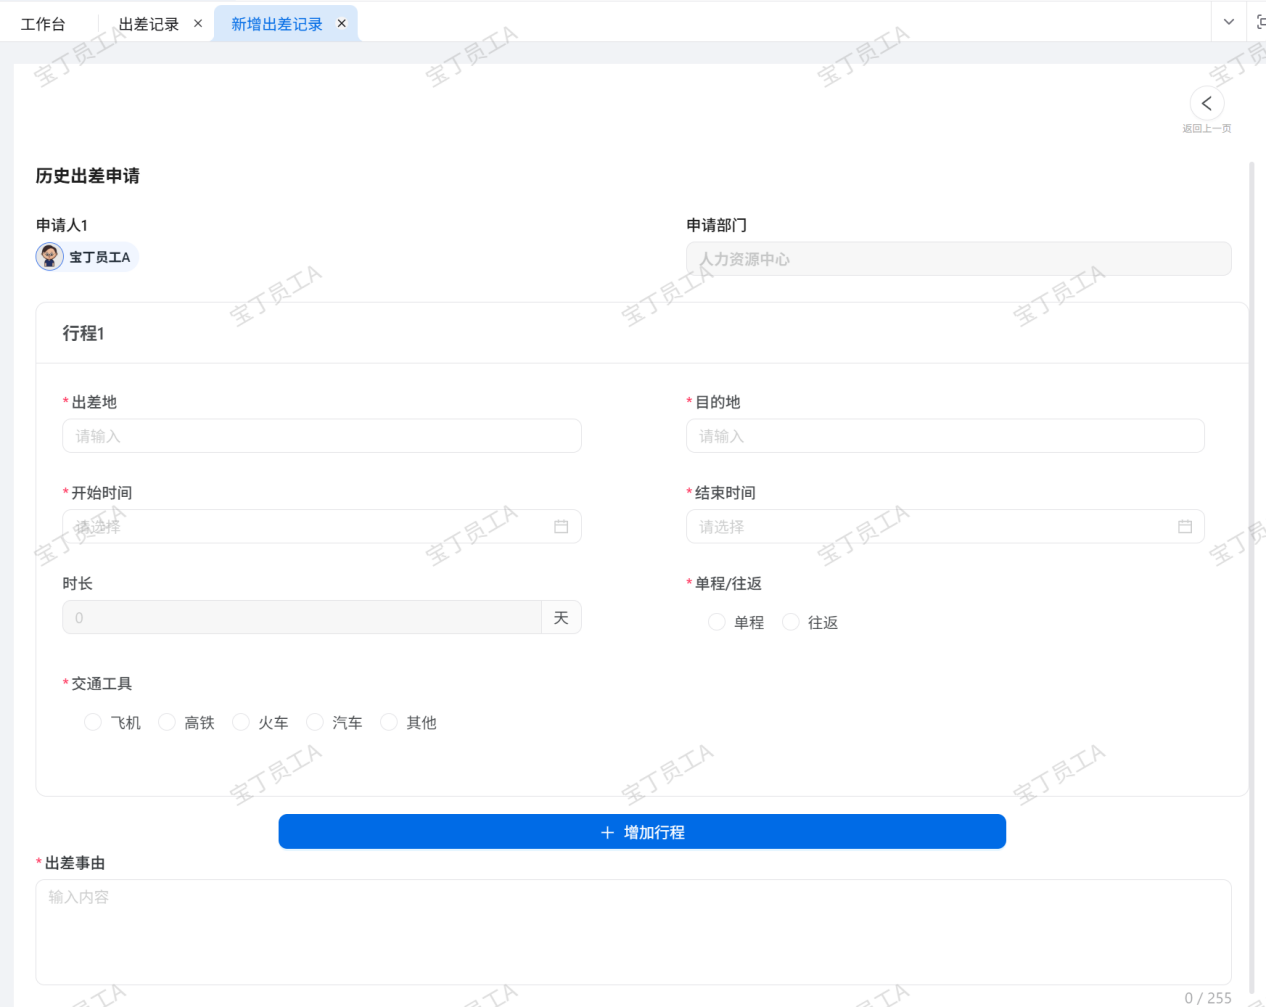The image size is (1266, 1007).
Task: Click the 出差事由 text area
Action: click(632, 931)
